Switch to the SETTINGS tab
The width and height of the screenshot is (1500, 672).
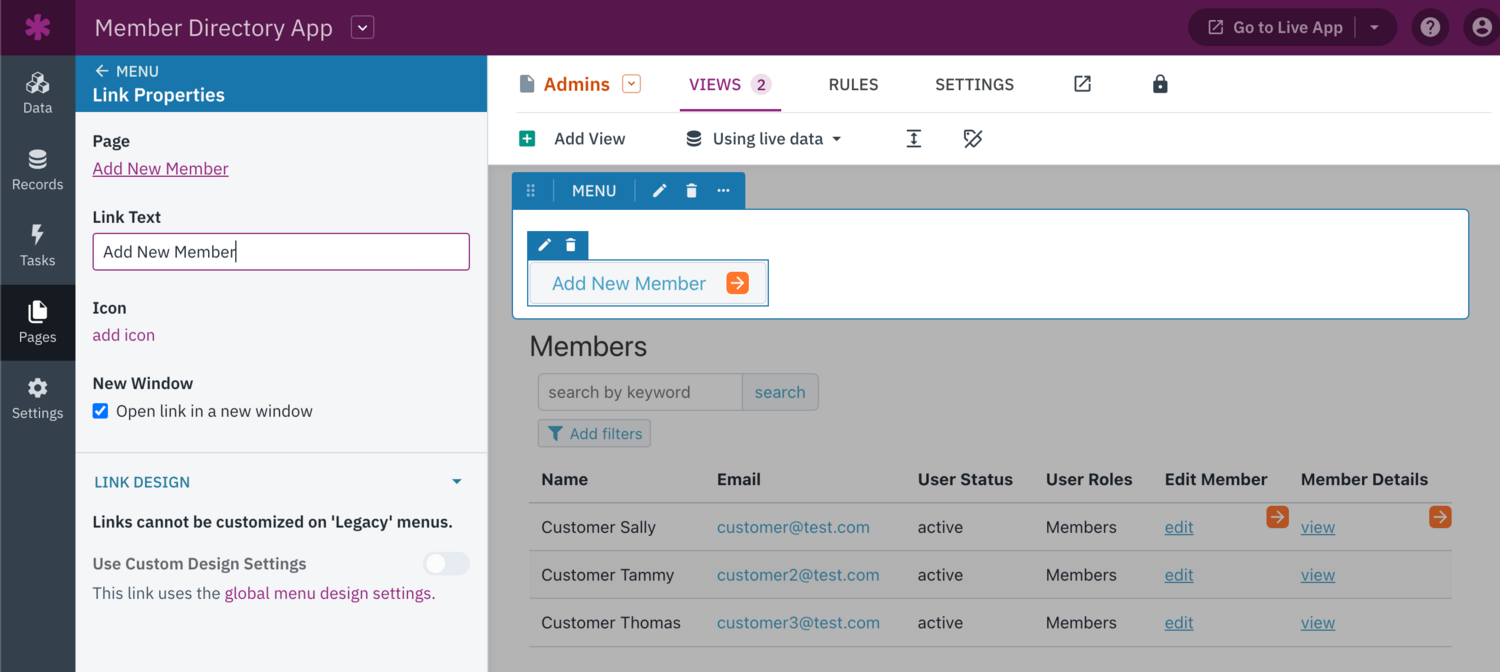coord(973,84)
